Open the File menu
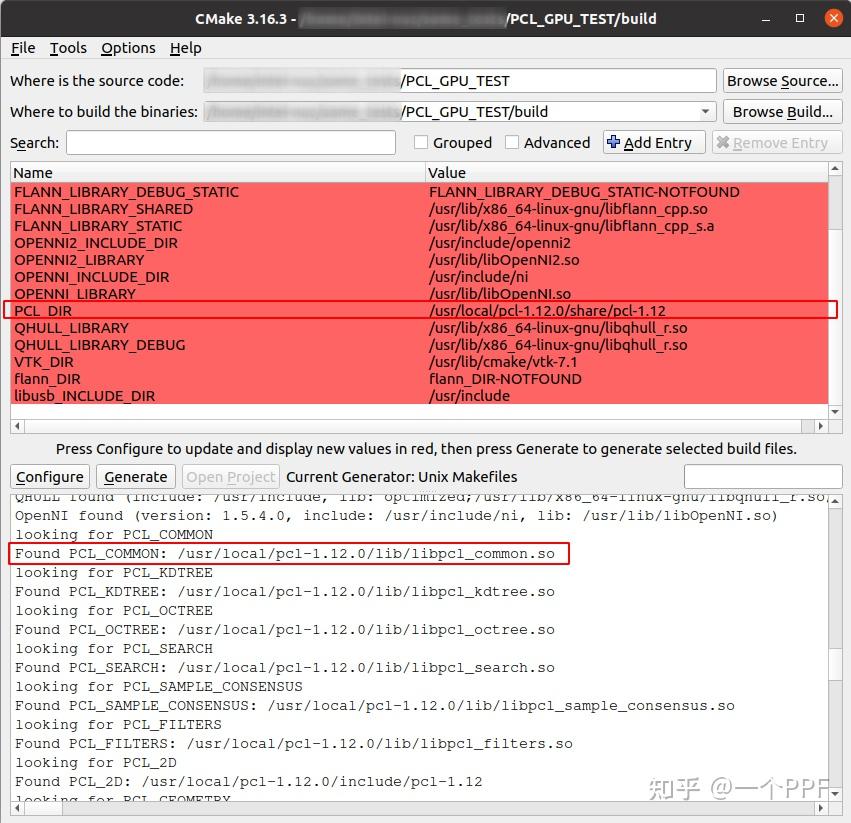 22,47
